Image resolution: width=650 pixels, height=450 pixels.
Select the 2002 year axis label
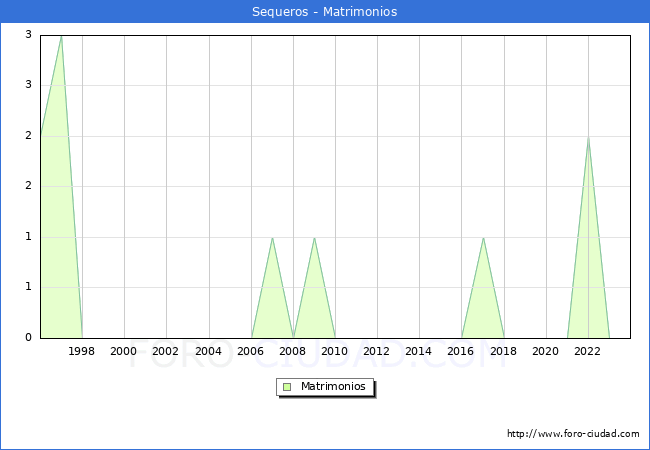166,351
